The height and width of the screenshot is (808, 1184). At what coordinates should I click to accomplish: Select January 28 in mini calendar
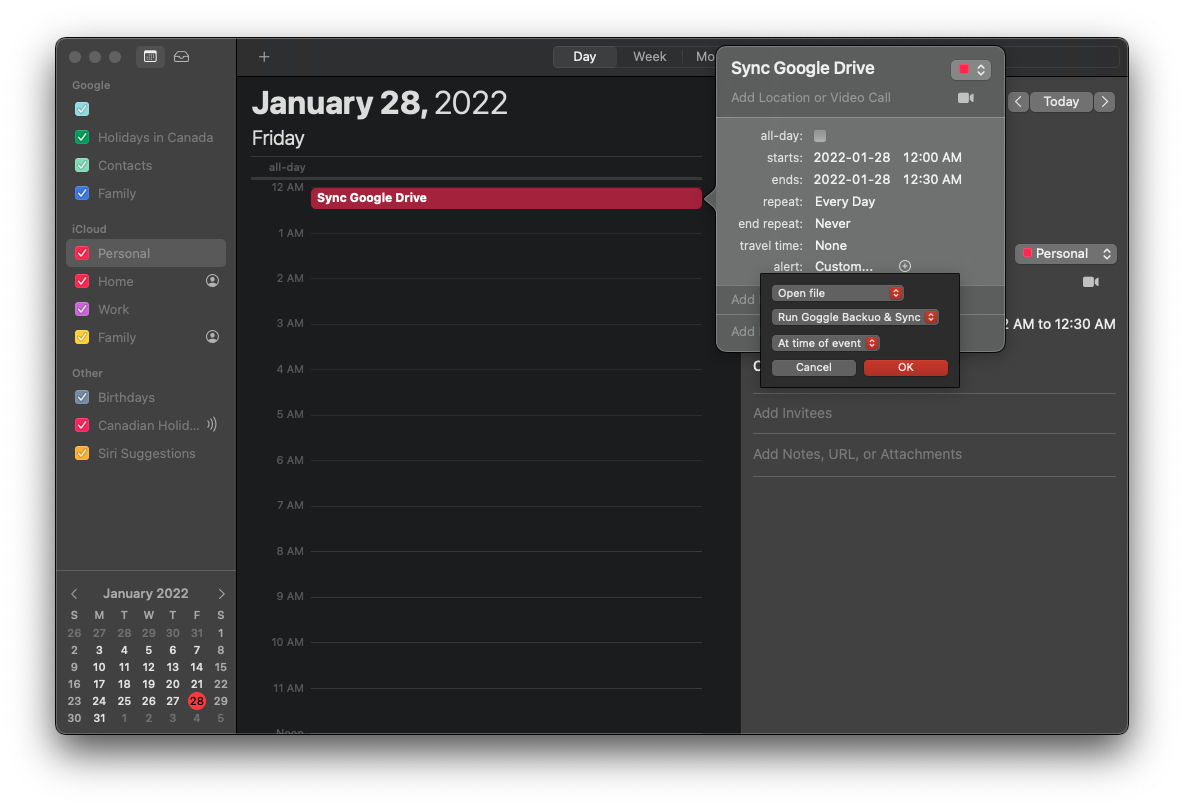196,701
